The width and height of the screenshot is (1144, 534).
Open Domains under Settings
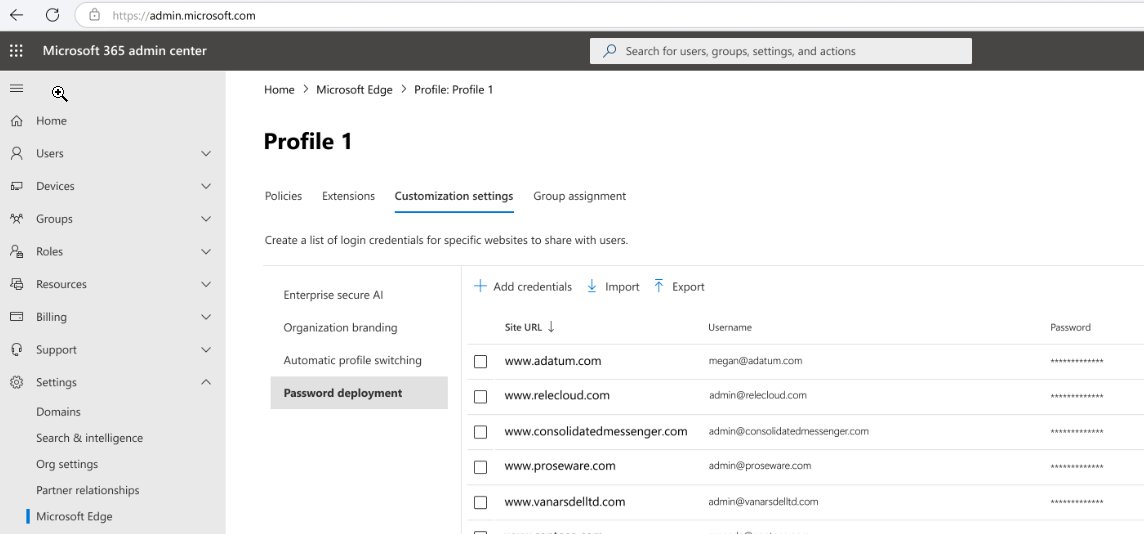(x=58, y=411)
